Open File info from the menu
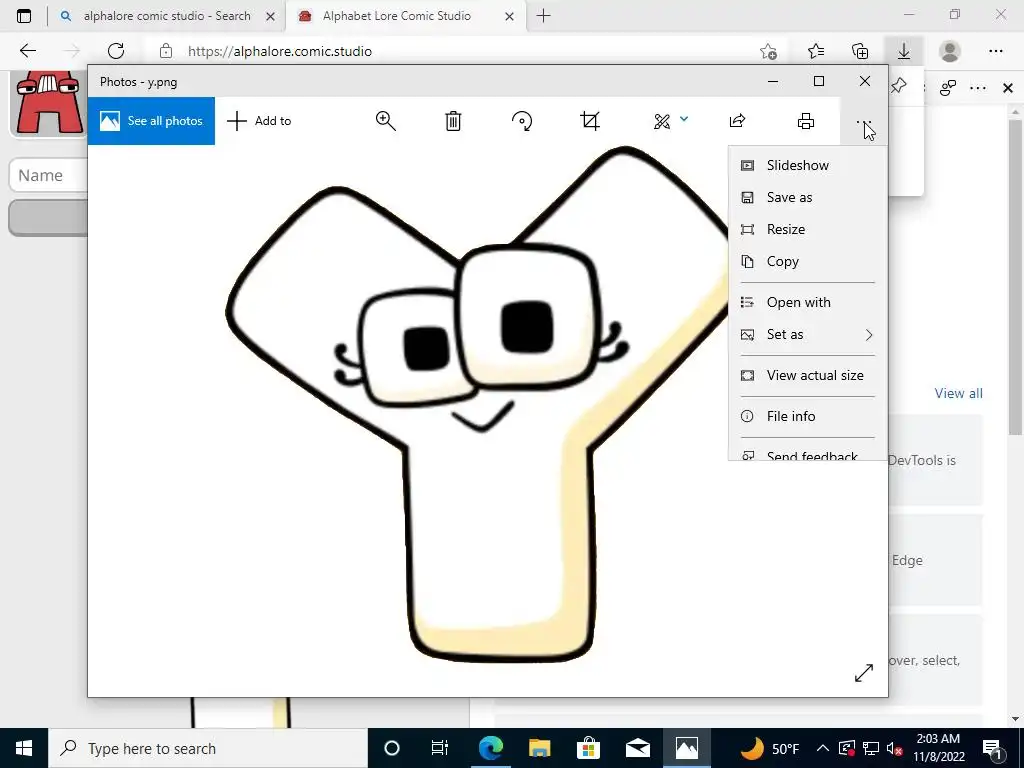This screenshot has width=1024, height=768. [808, 417]
